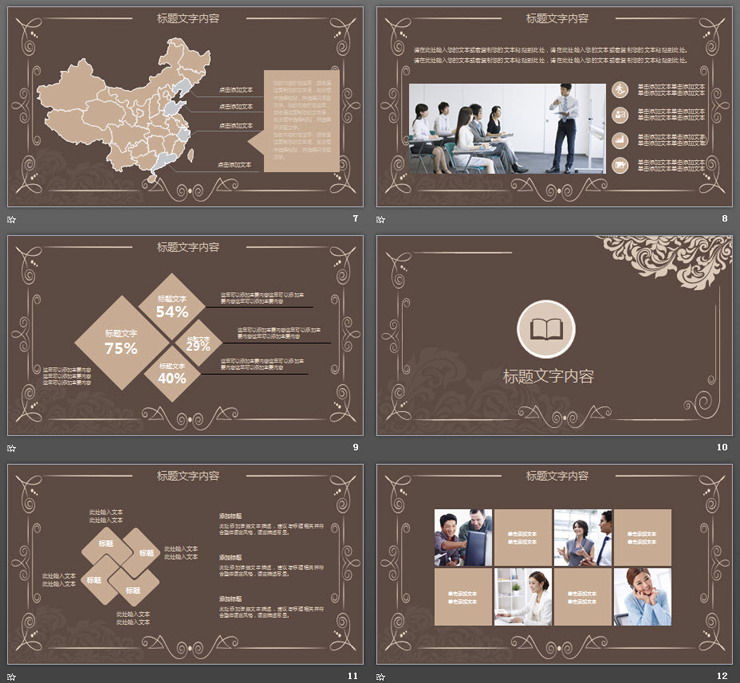Viewport: 740px width, 683px height.
Task: Click the animation star icon under slide 11
Action: 12,675
